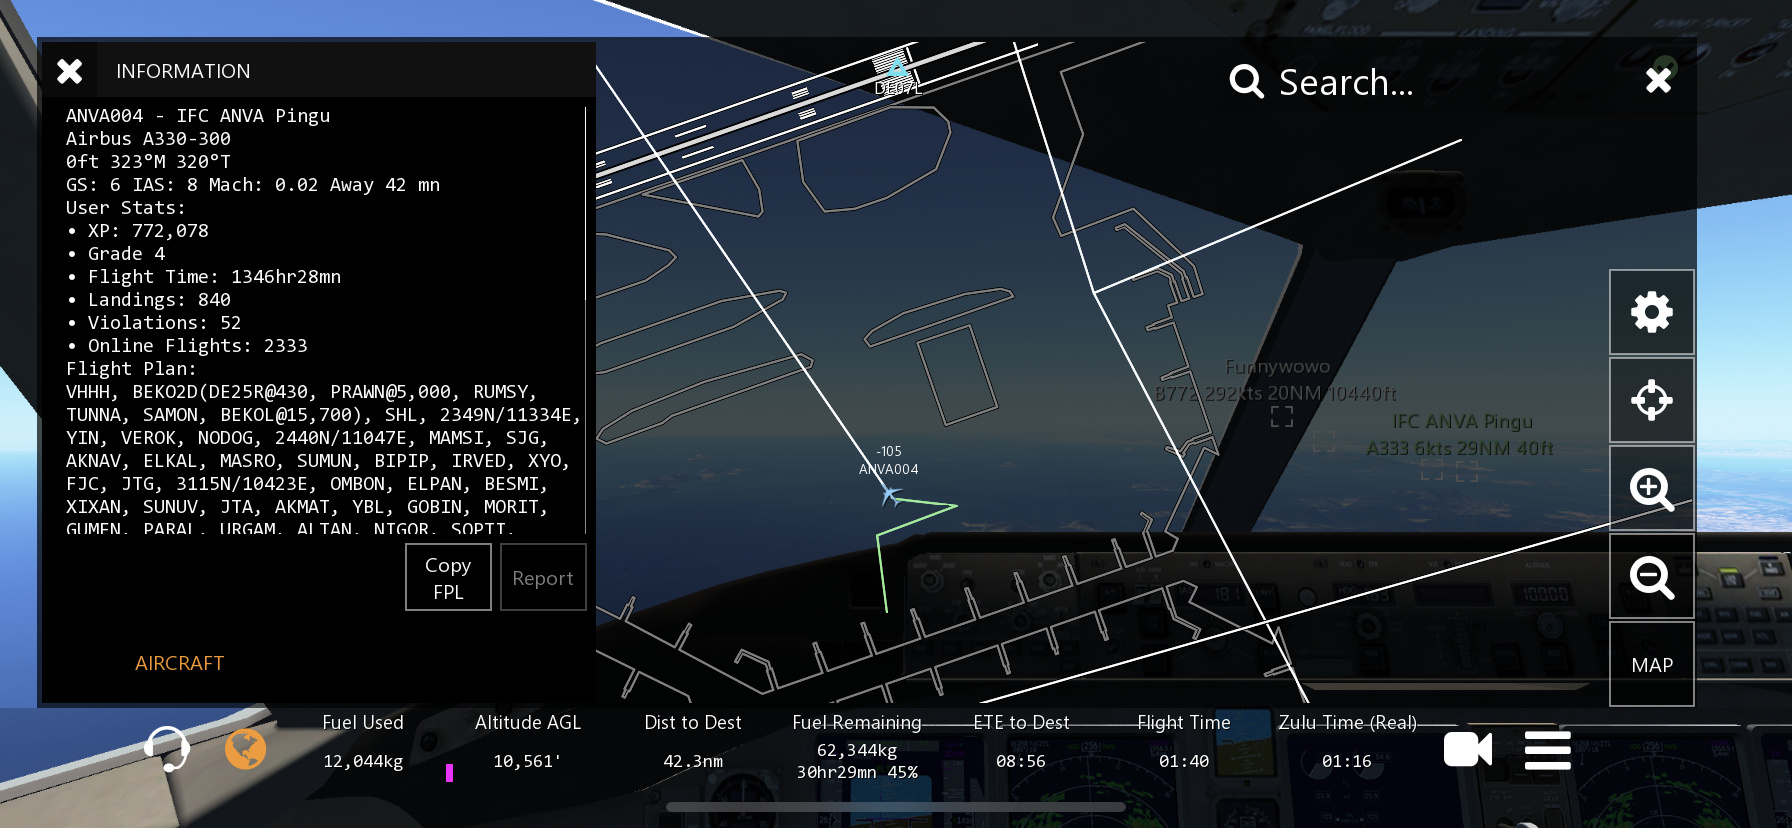This screenshot has height=828, width=1792.
Task: Click the Report button
Action: tap(543, 577)
